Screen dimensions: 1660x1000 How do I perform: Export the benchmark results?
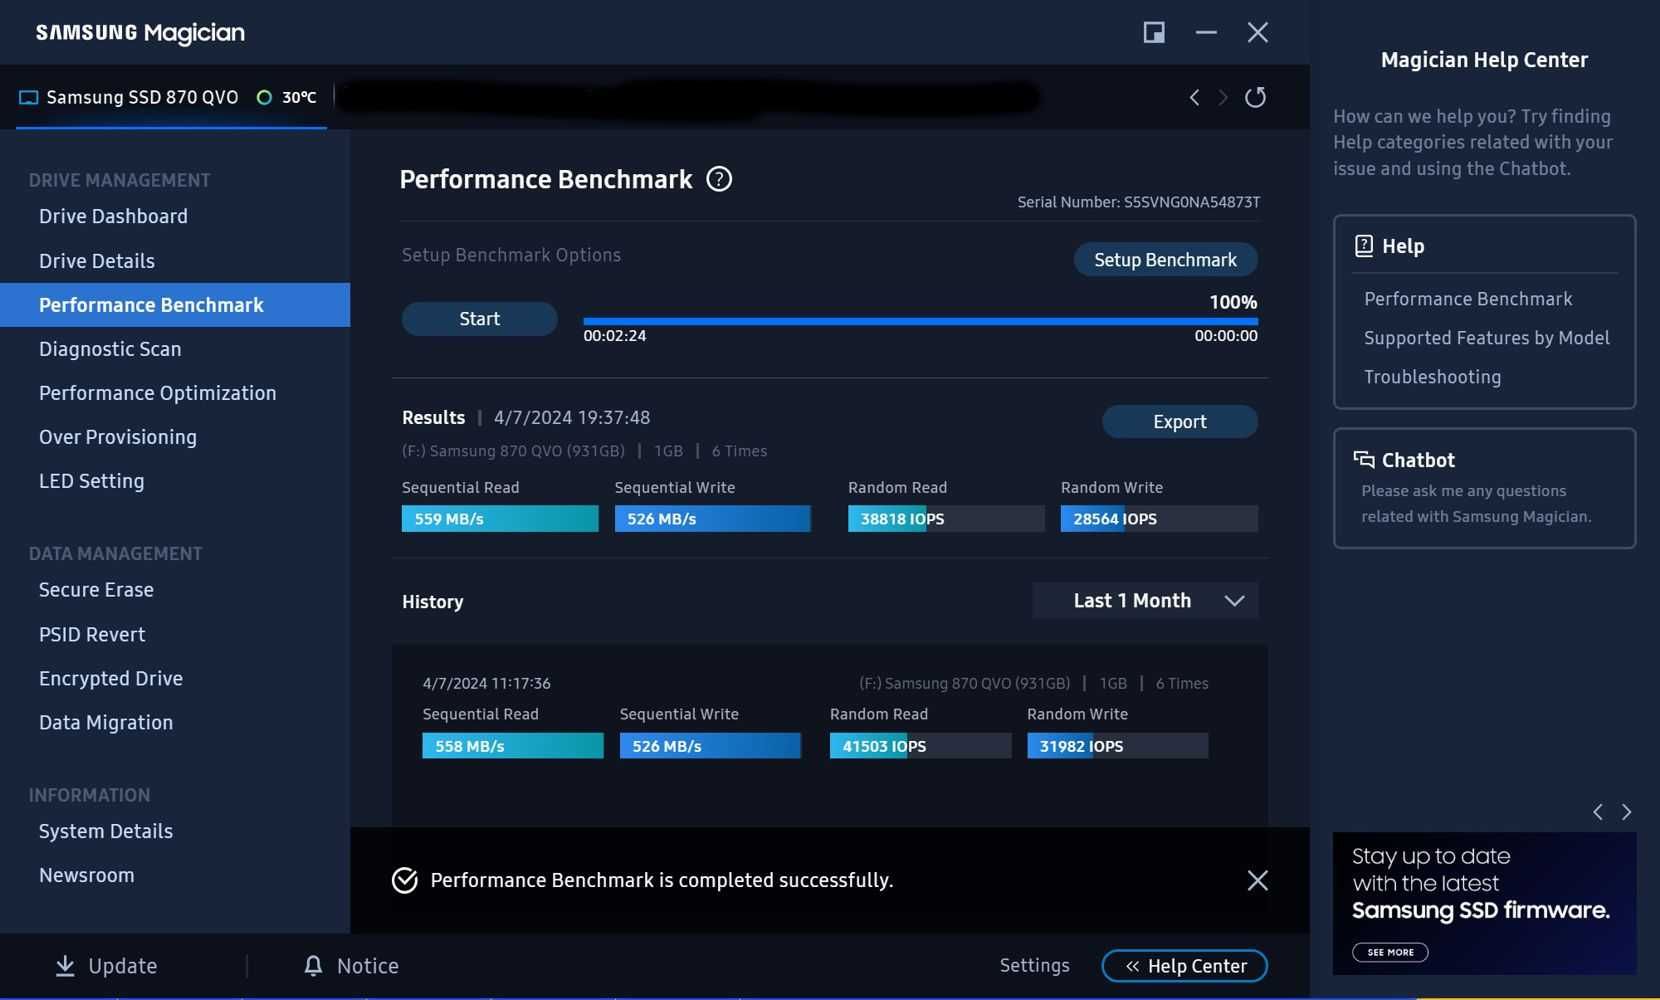pos(1180,422)
